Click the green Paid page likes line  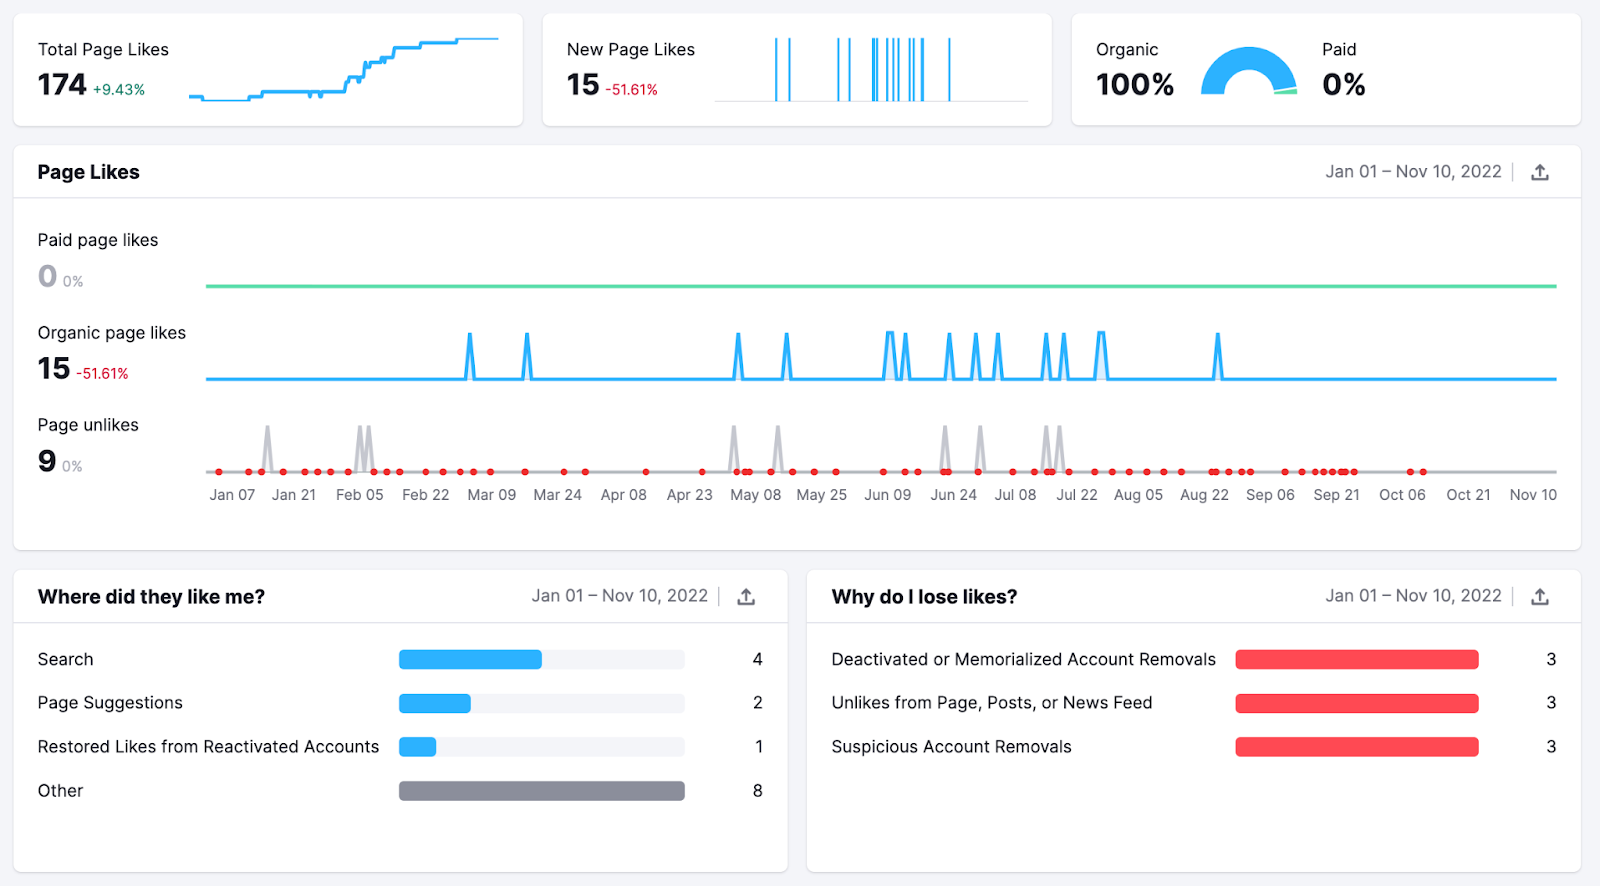coord(881,286)
